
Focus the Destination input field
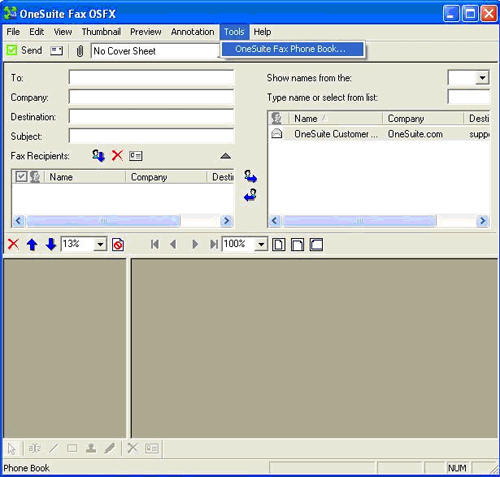tap(152, 117)
